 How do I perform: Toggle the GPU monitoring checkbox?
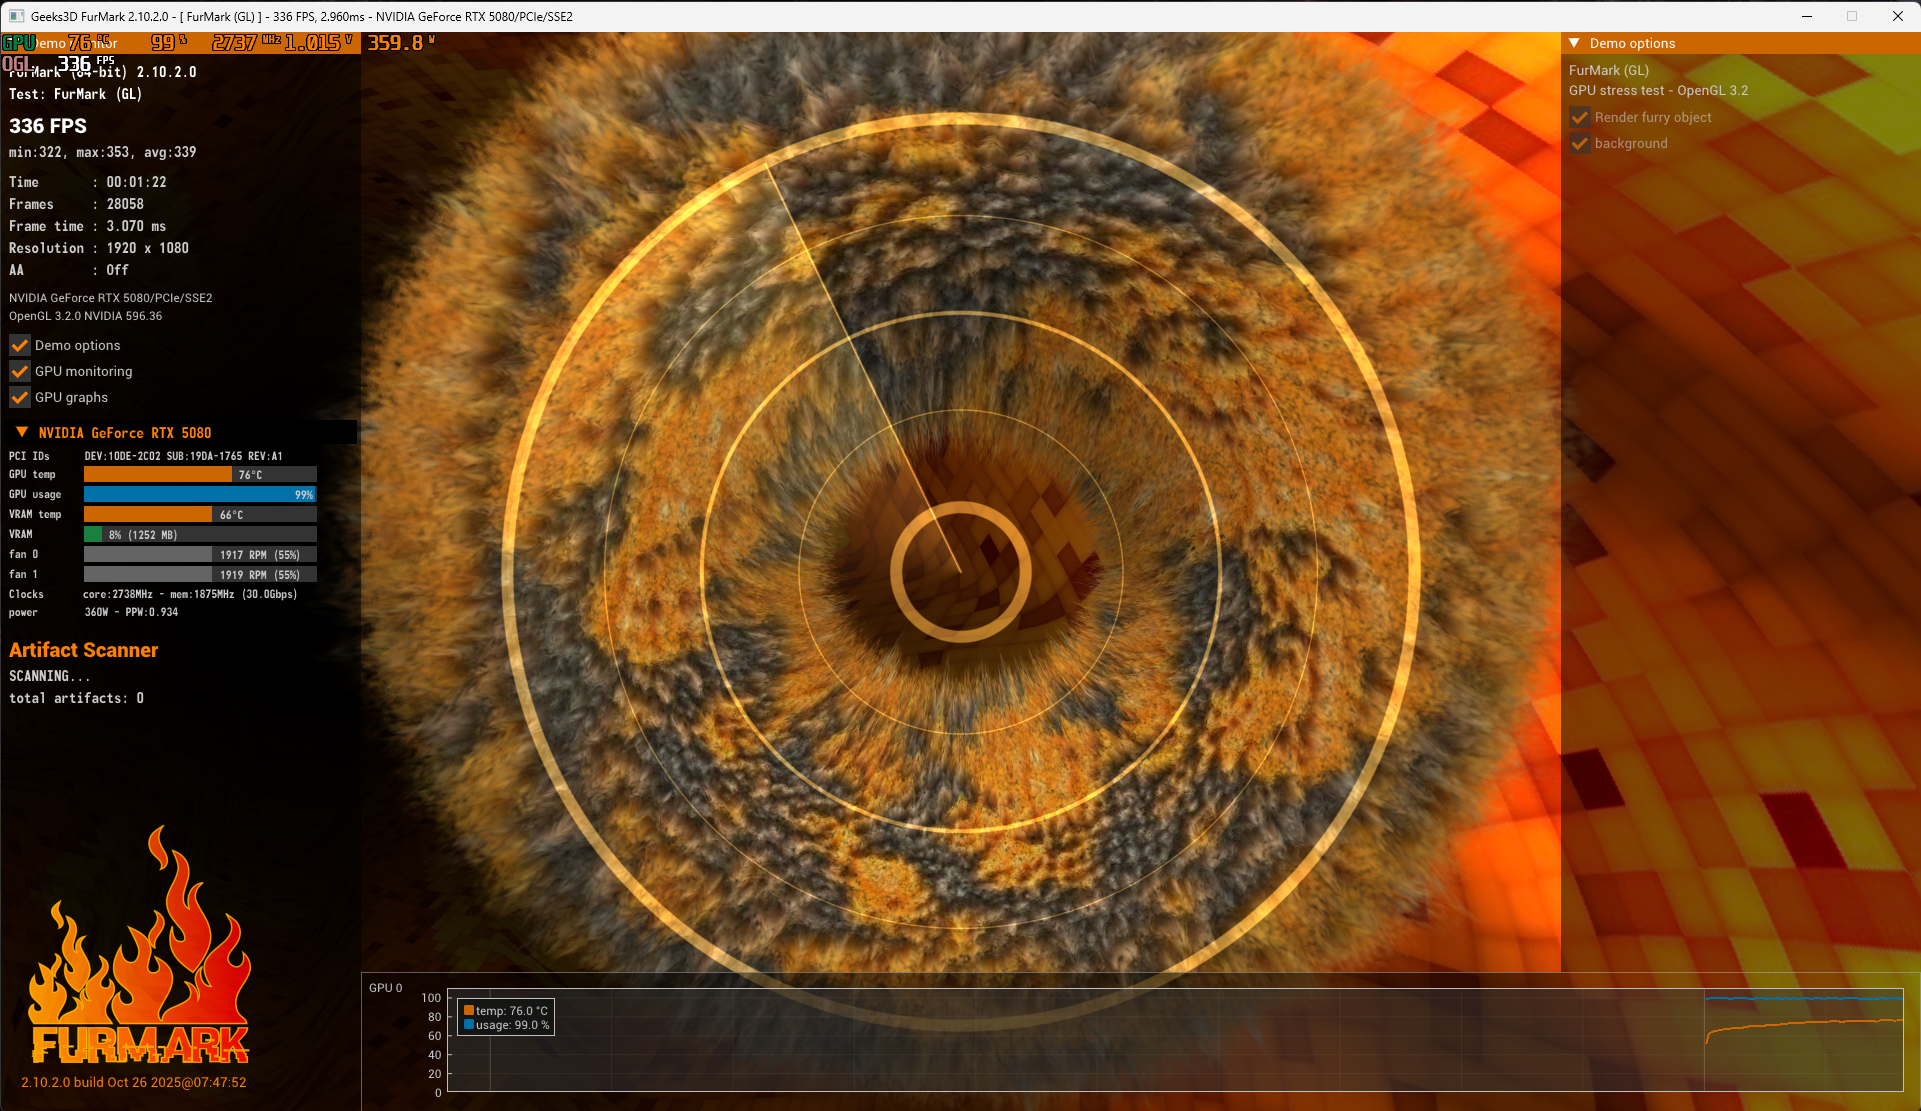(19, 371)
